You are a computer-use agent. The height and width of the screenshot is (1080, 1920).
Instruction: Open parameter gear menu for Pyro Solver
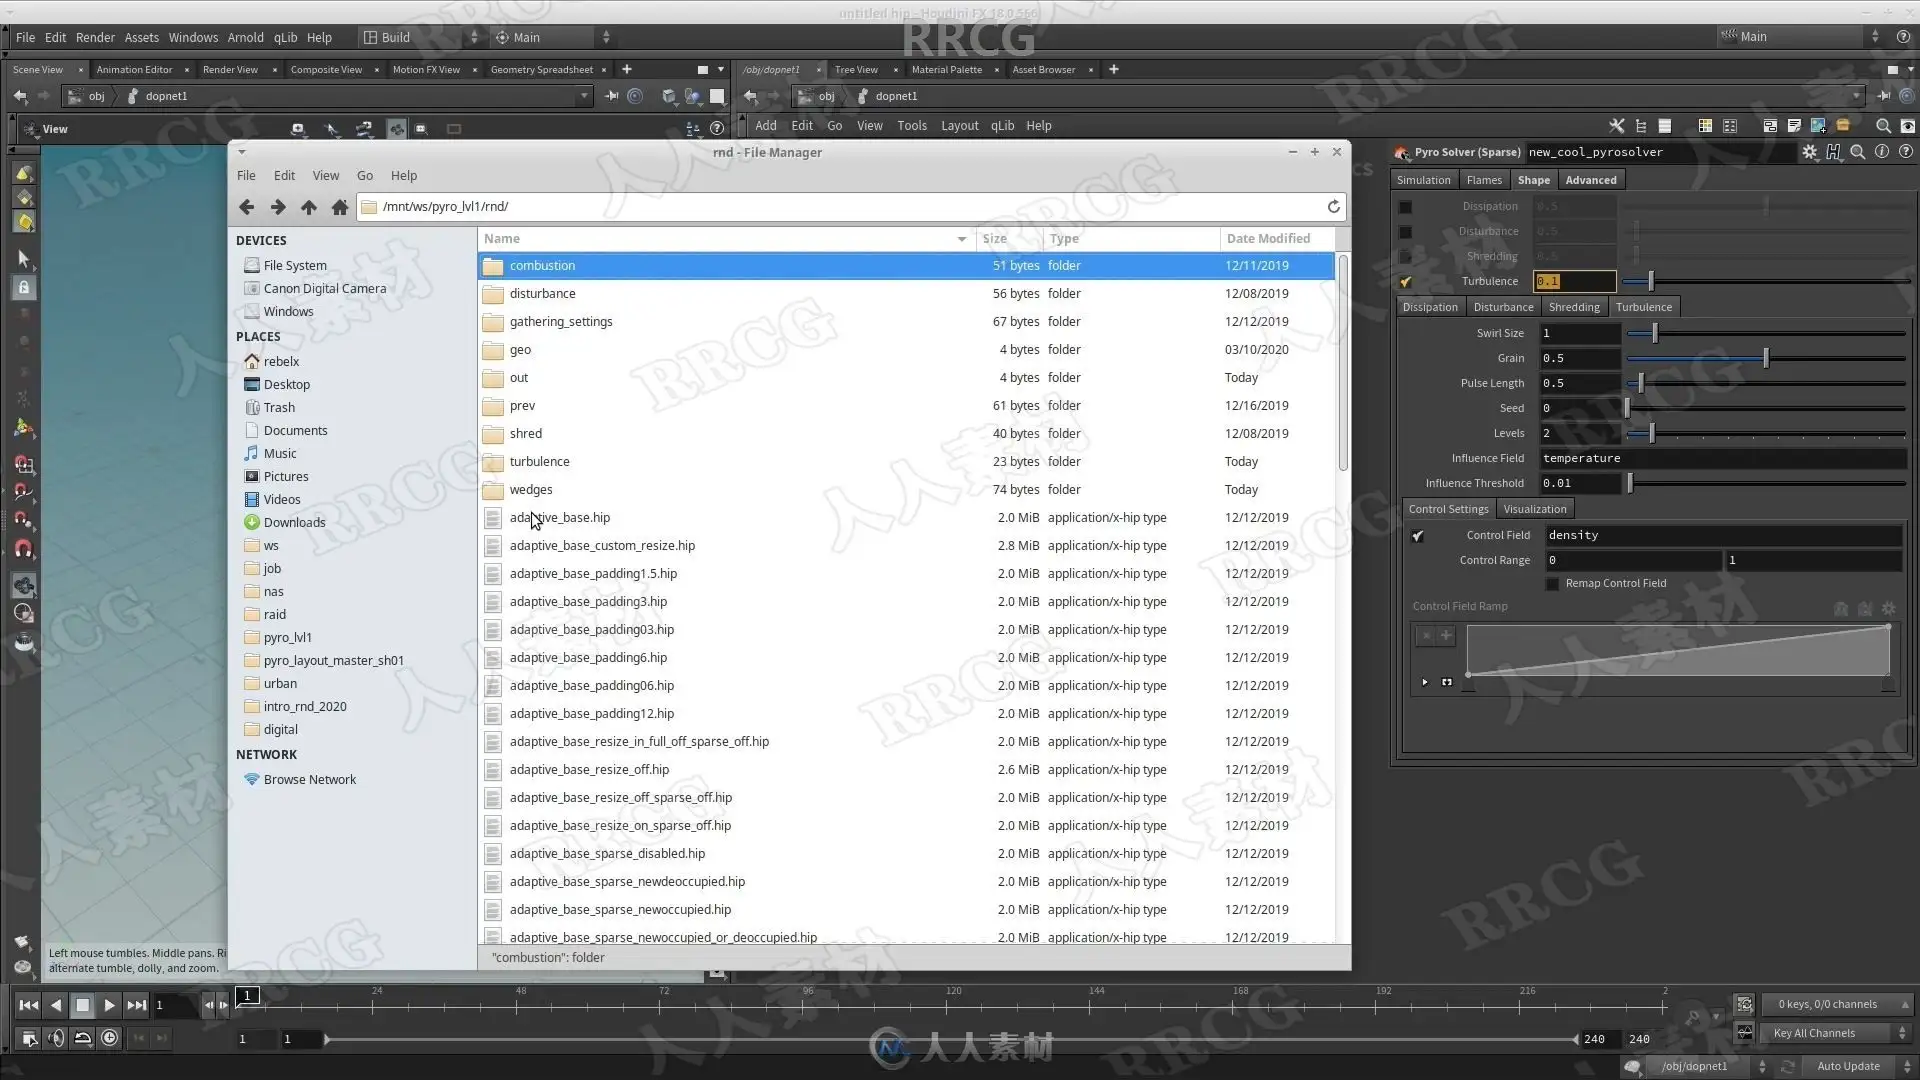pyautogui.click(x=1810, y=152)
